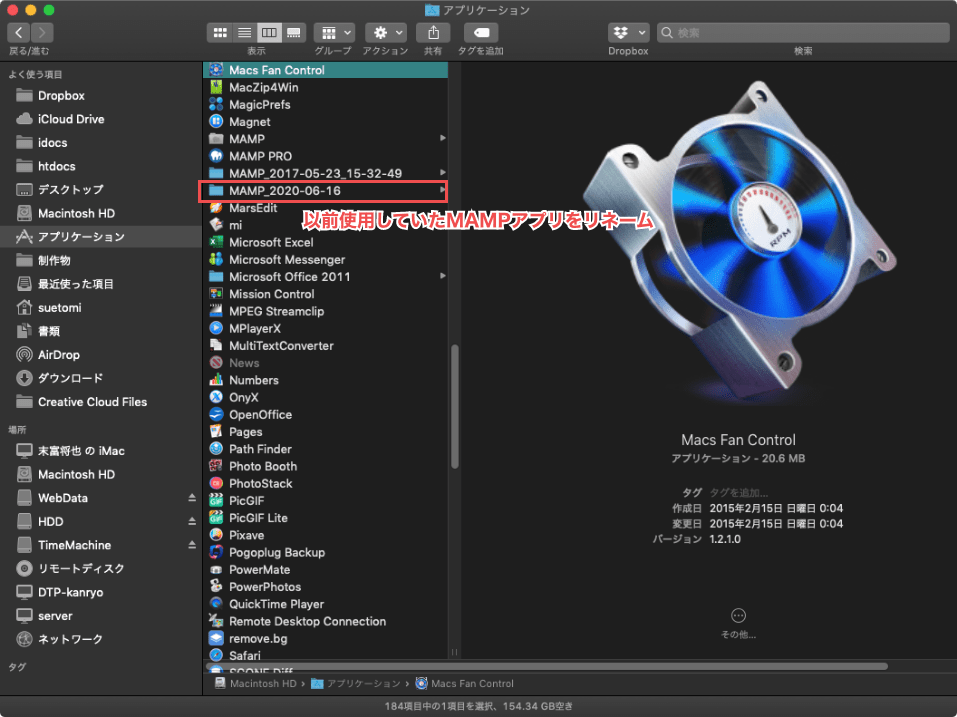Open Dropbox in the sidebar
957x717 pixels.
[x=61, y=96]
